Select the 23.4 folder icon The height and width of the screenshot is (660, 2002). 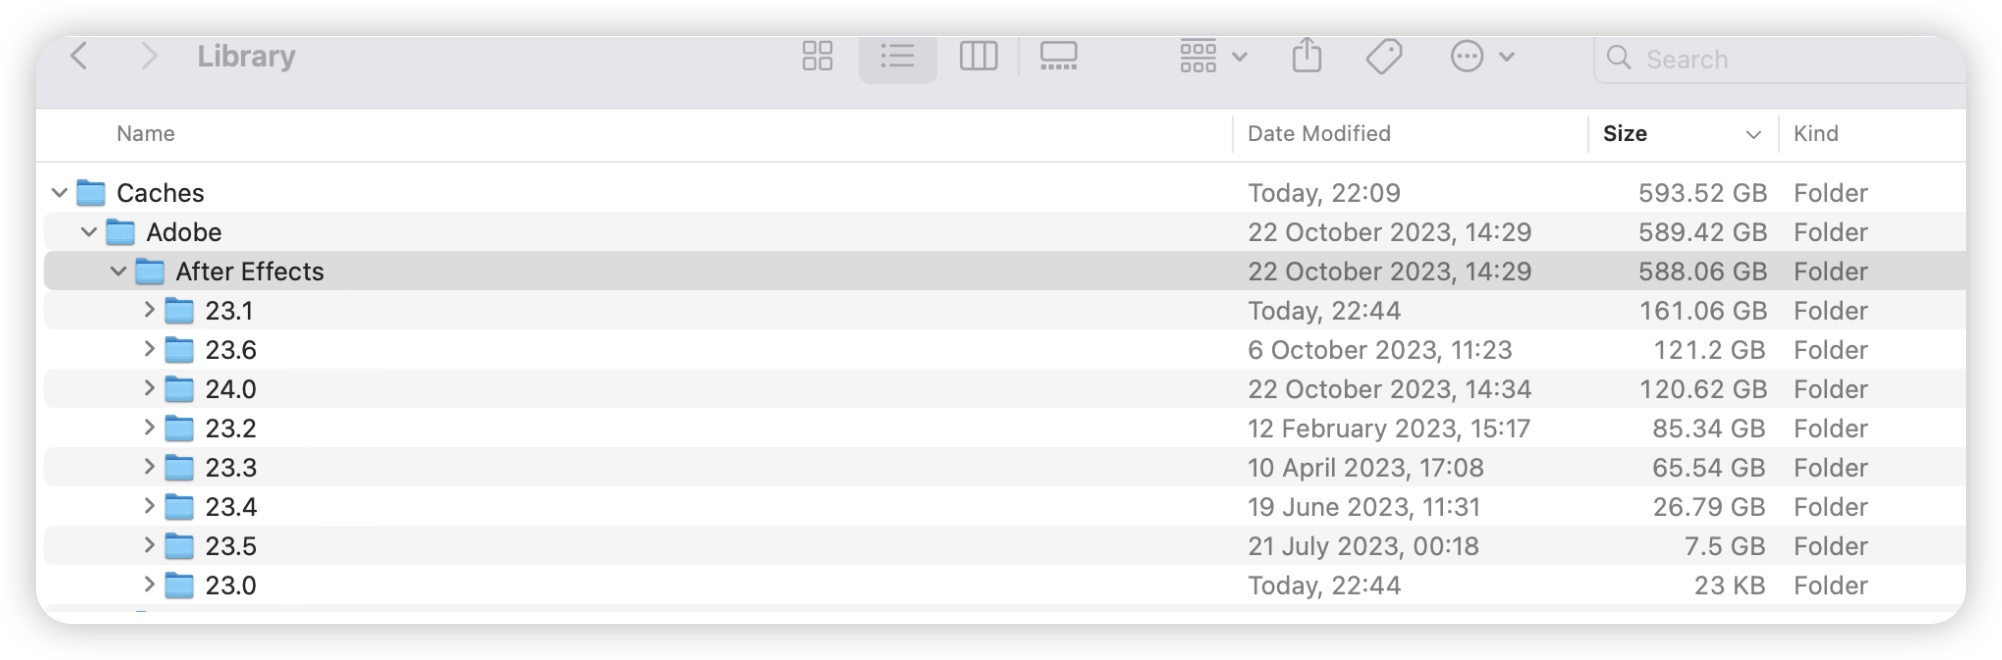179,507
